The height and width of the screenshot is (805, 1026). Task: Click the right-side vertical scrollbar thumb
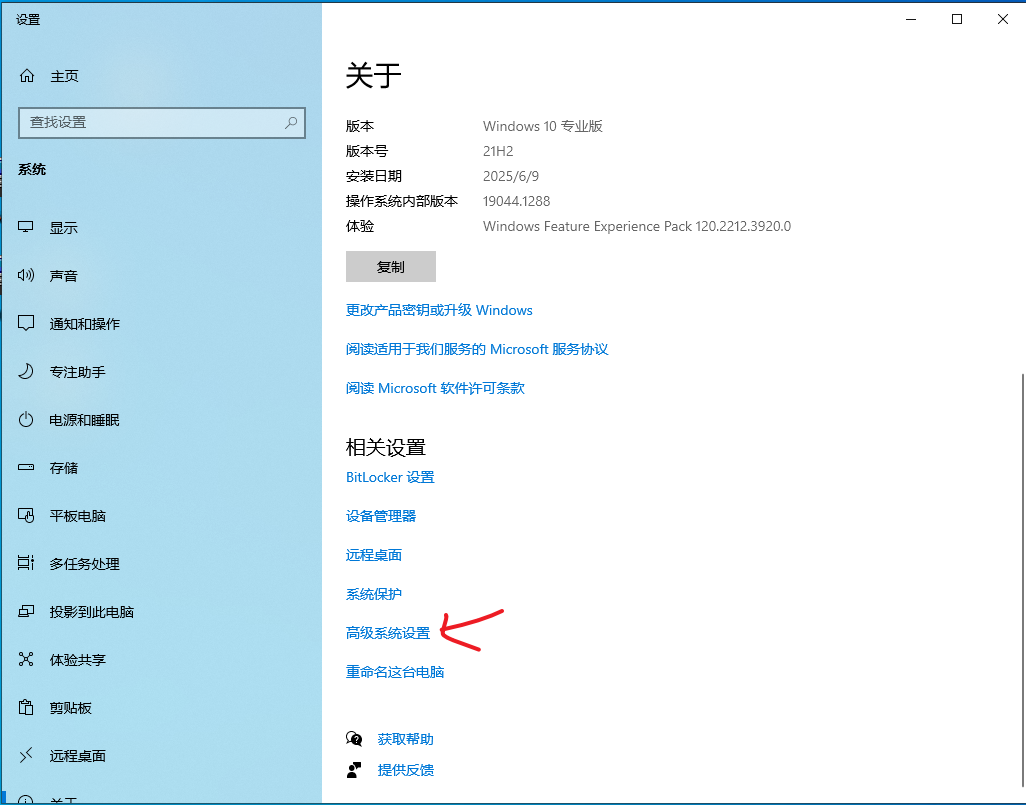(1022, 581)
